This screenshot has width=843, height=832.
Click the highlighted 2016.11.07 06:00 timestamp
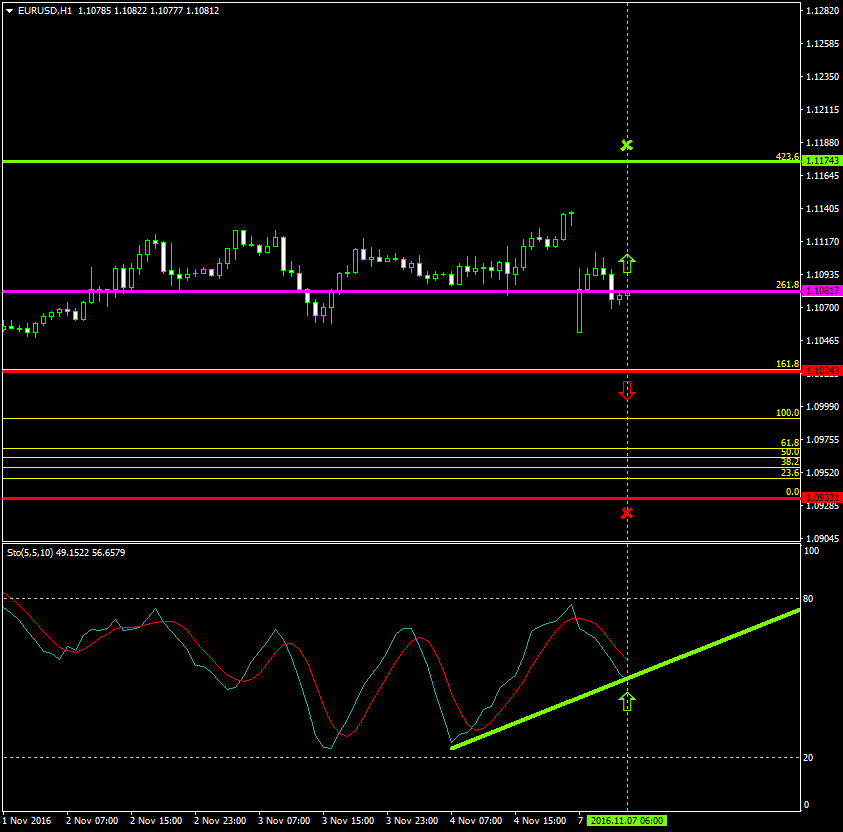coord(628,820)
